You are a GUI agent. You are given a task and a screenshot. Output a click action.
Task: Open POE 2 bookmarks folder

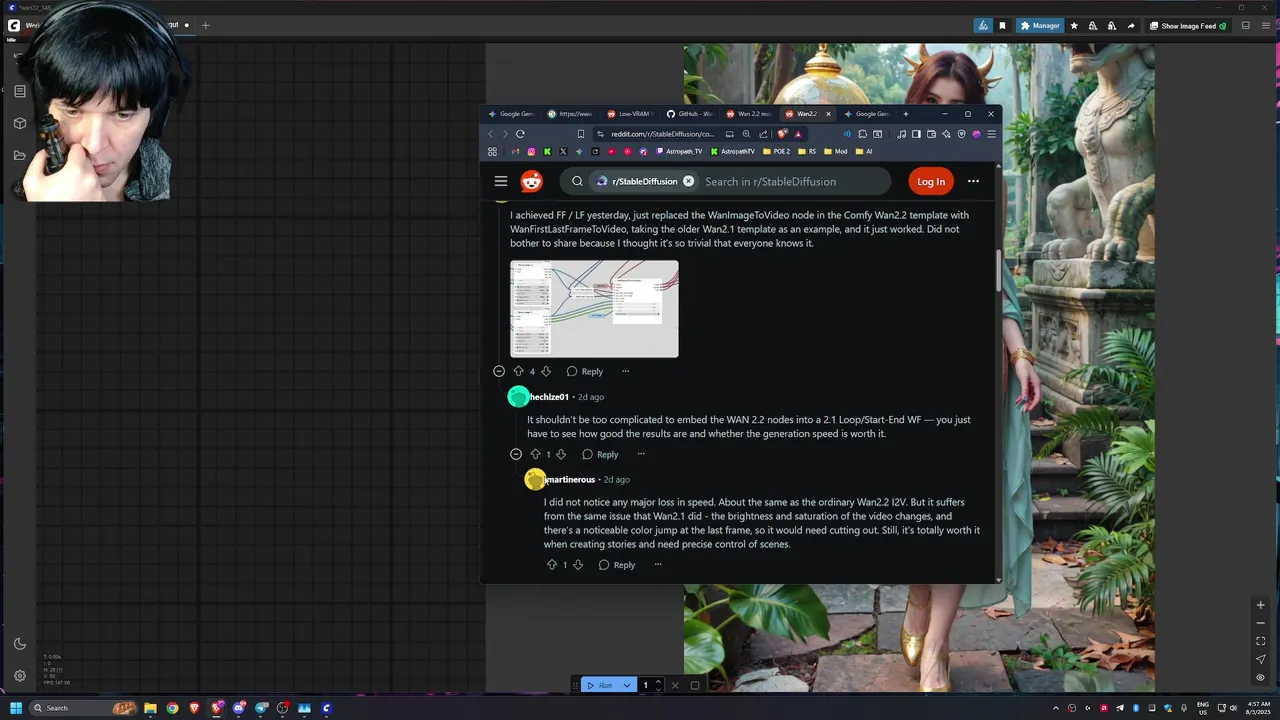(776, 152)
